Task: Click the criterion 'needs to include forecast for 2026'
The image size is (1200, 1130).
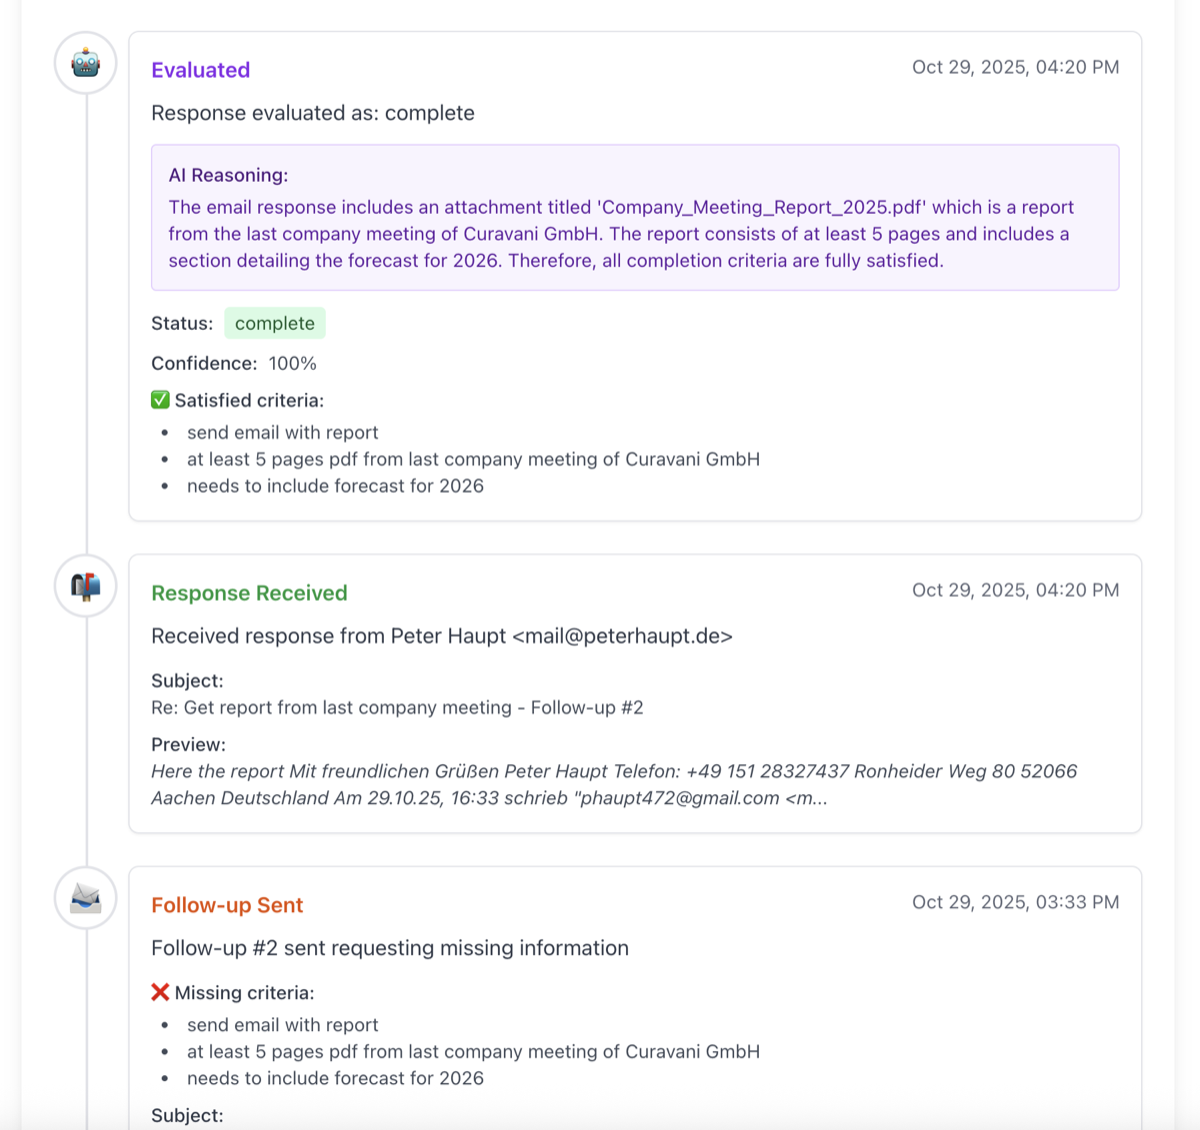Action: coord(335,485)
